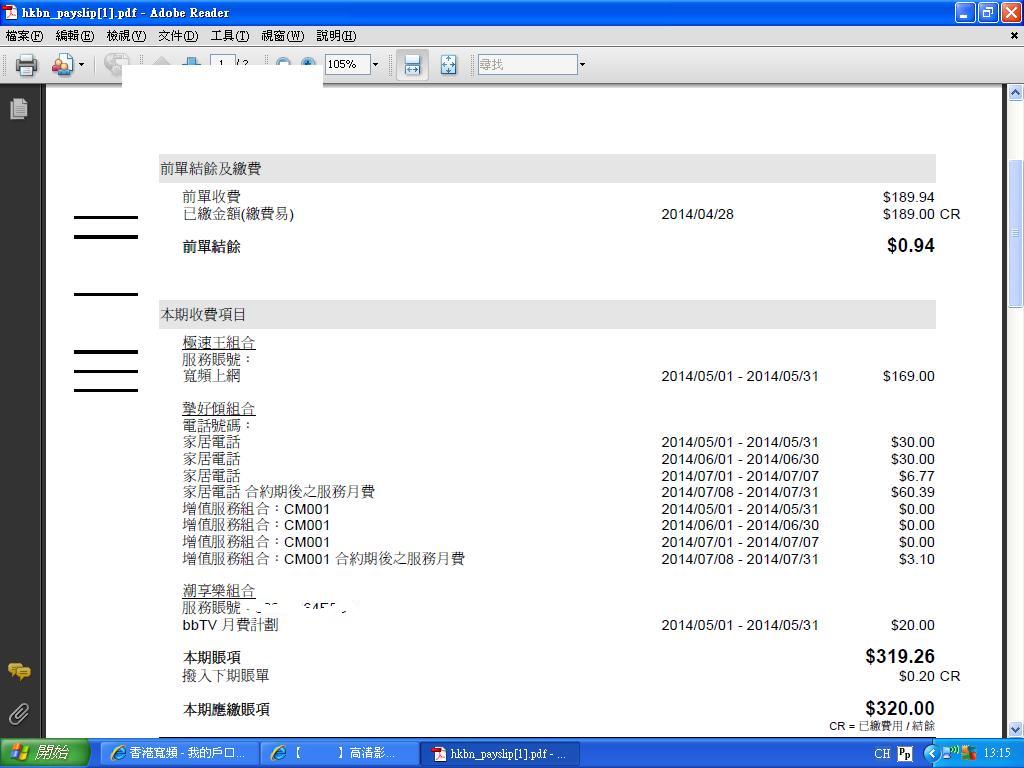
Task: Click the $0.20 CR carried forward amount
Action: pos(929,677)
